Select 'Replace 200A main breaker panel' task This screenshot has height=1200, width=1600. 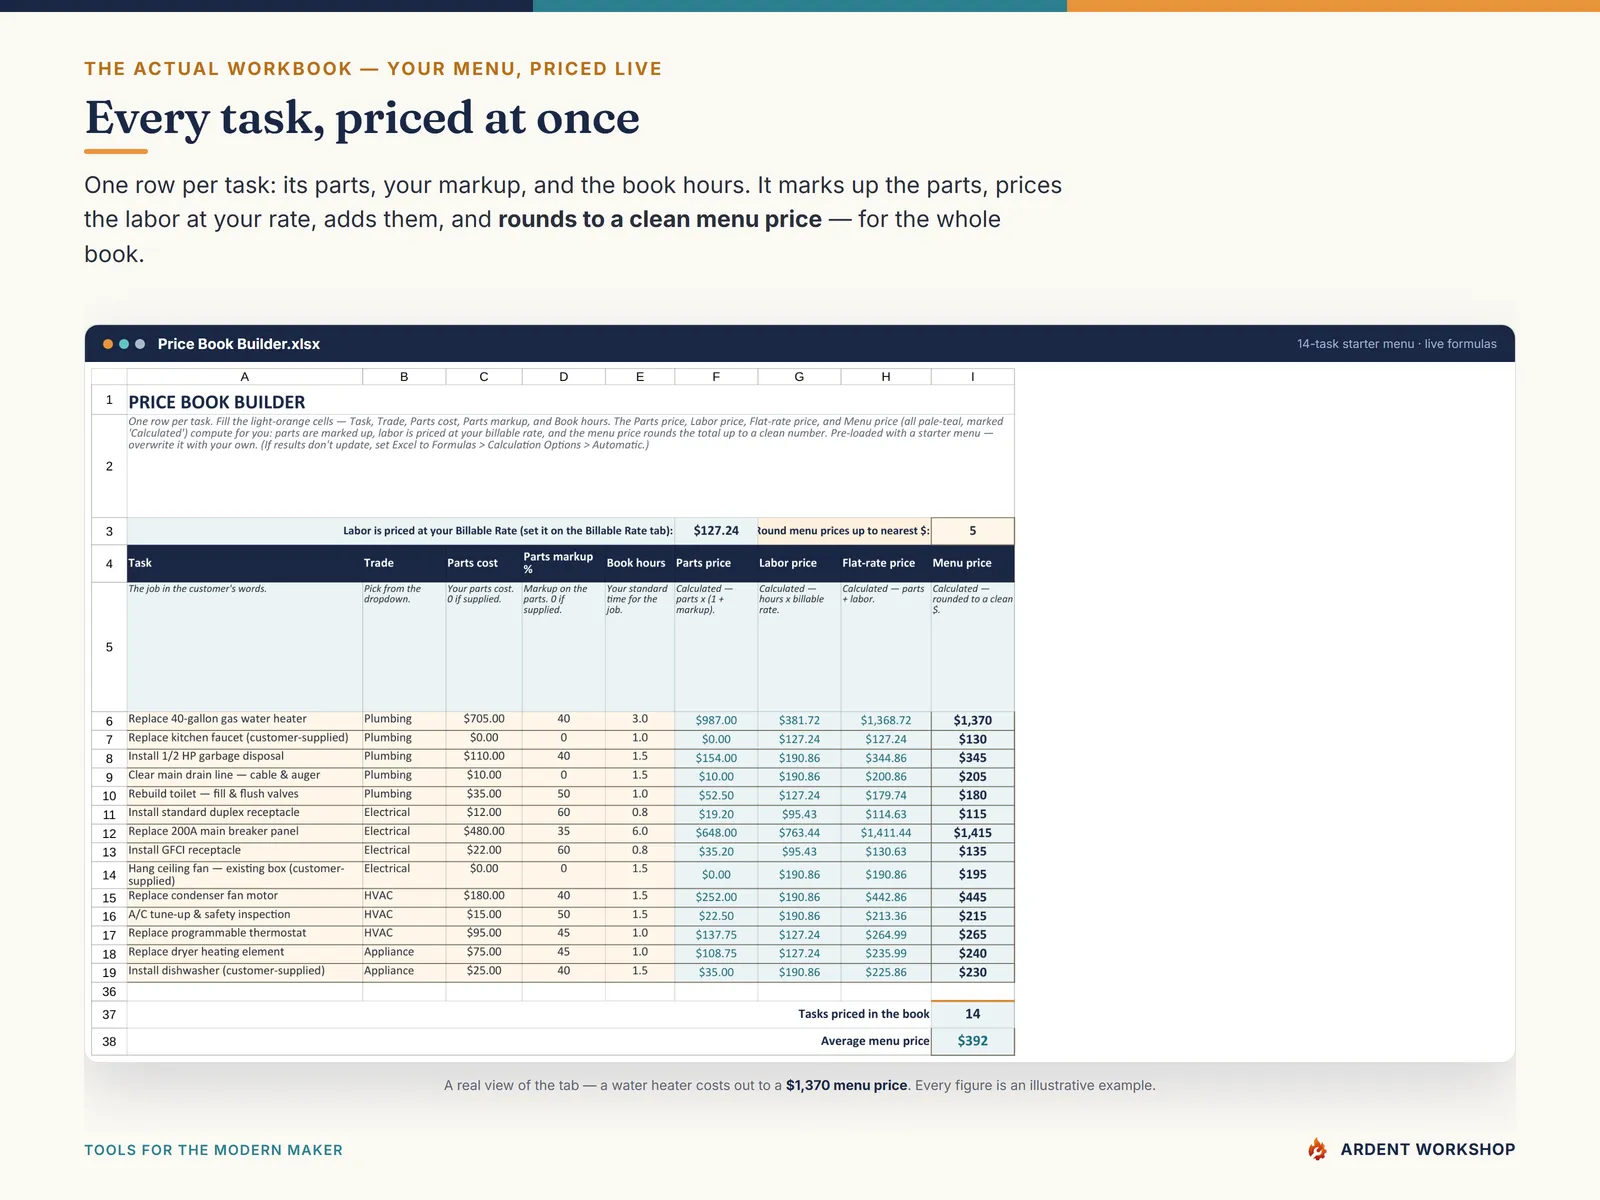tap(244, 832)
